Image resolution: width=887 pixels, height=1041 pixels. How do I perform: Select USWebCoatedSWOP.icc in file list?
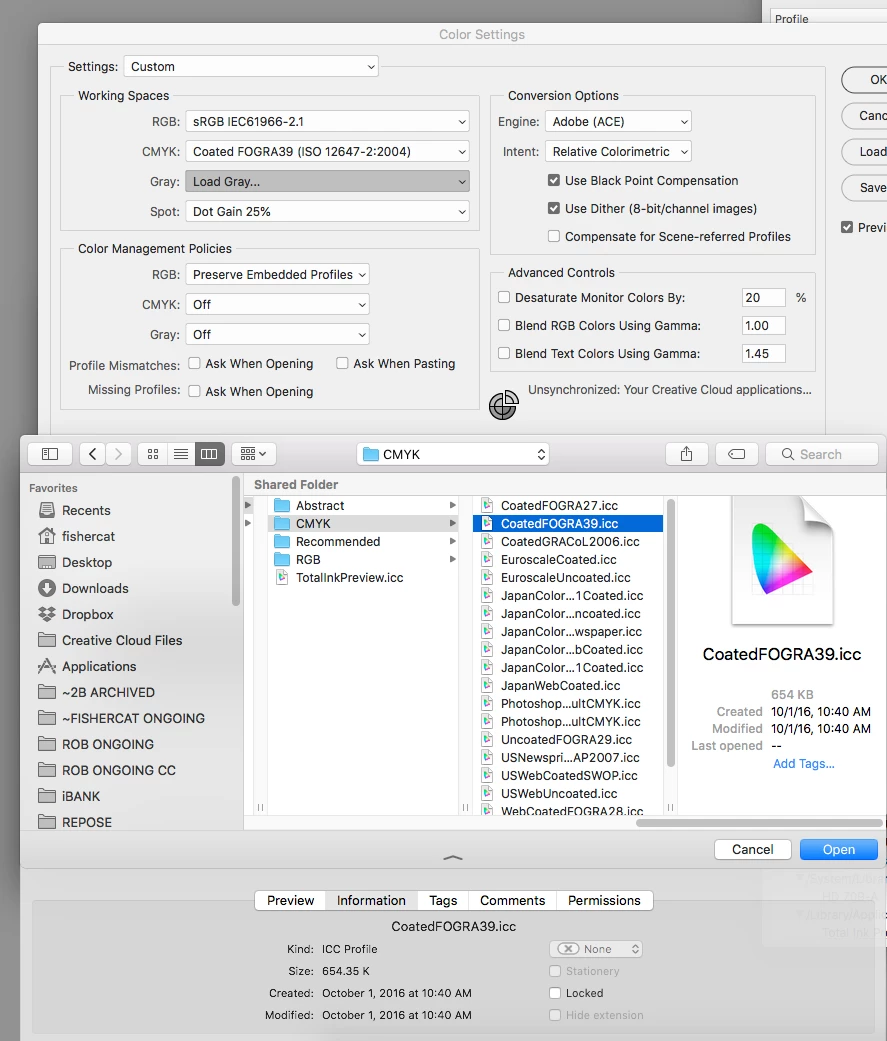tap(568, 775)
